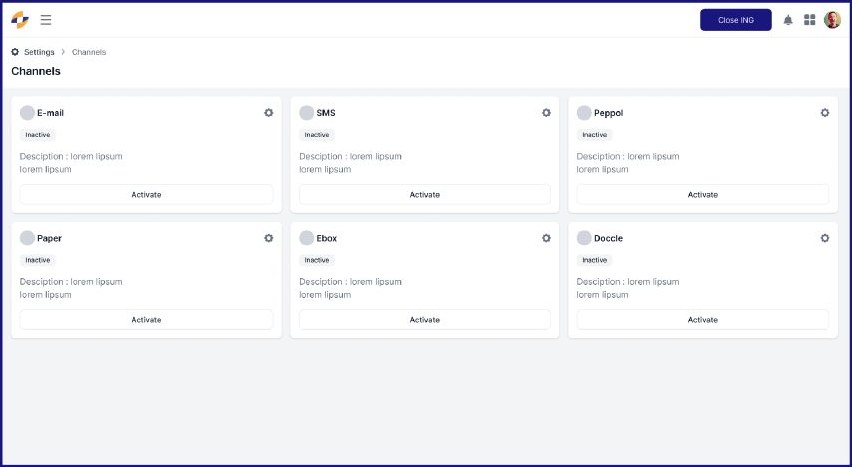
Task: Open the user profile avatar
Action: click(832, 20)
